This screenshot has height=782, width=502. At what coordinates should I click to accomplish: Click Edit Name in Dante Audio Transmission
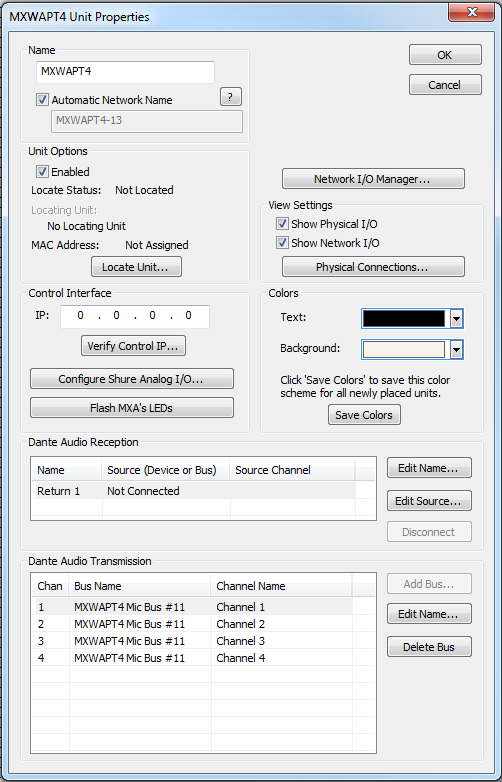pos(429,614)
